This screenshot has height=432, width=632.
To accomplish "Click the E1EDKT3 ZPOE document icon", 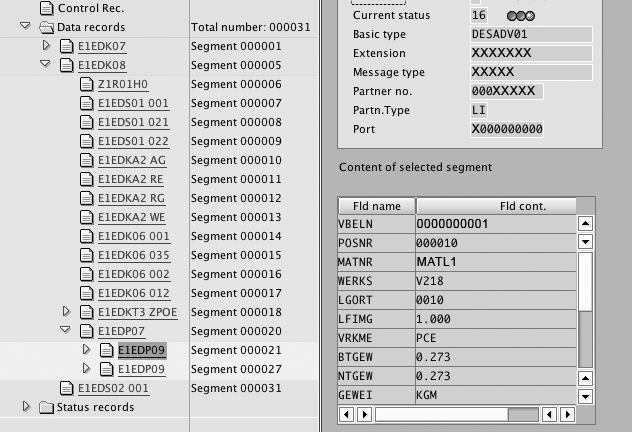I will tap(87, 312).
